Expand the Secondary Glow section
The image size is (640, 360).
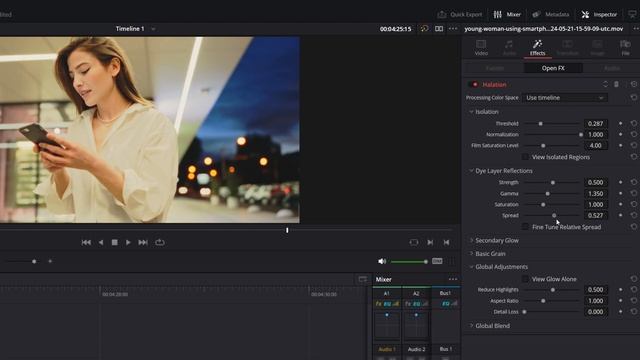point(471,240)
